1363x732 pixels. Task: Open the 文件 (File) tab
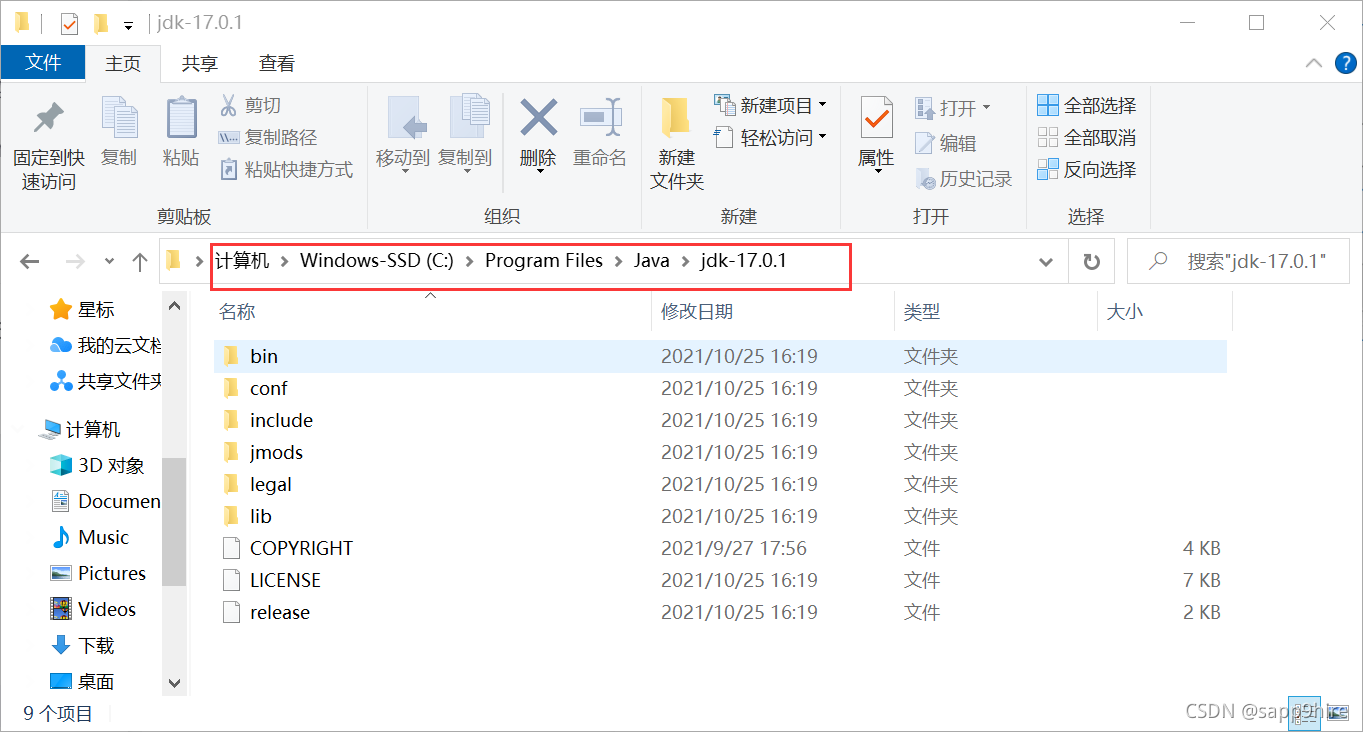coord(43,62)
